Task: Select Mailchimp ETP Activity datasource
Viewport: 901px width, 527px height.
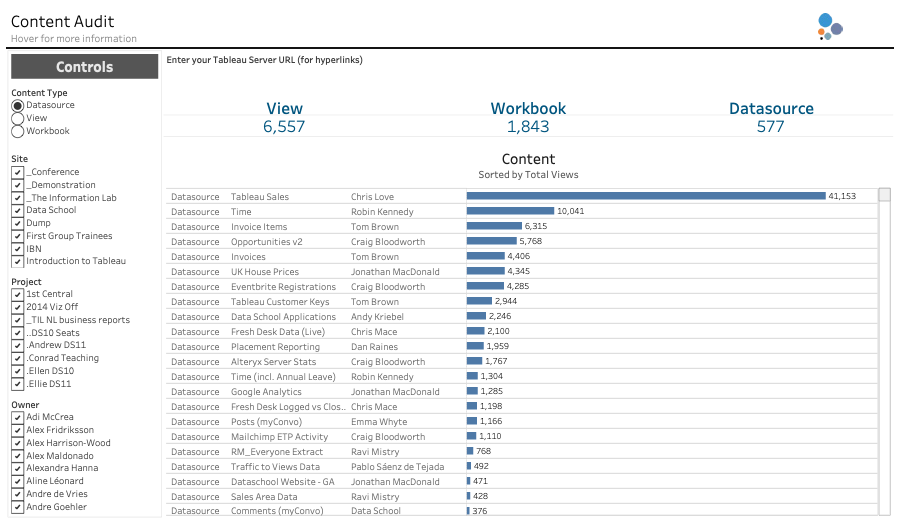Action: (x=279, y=437)
